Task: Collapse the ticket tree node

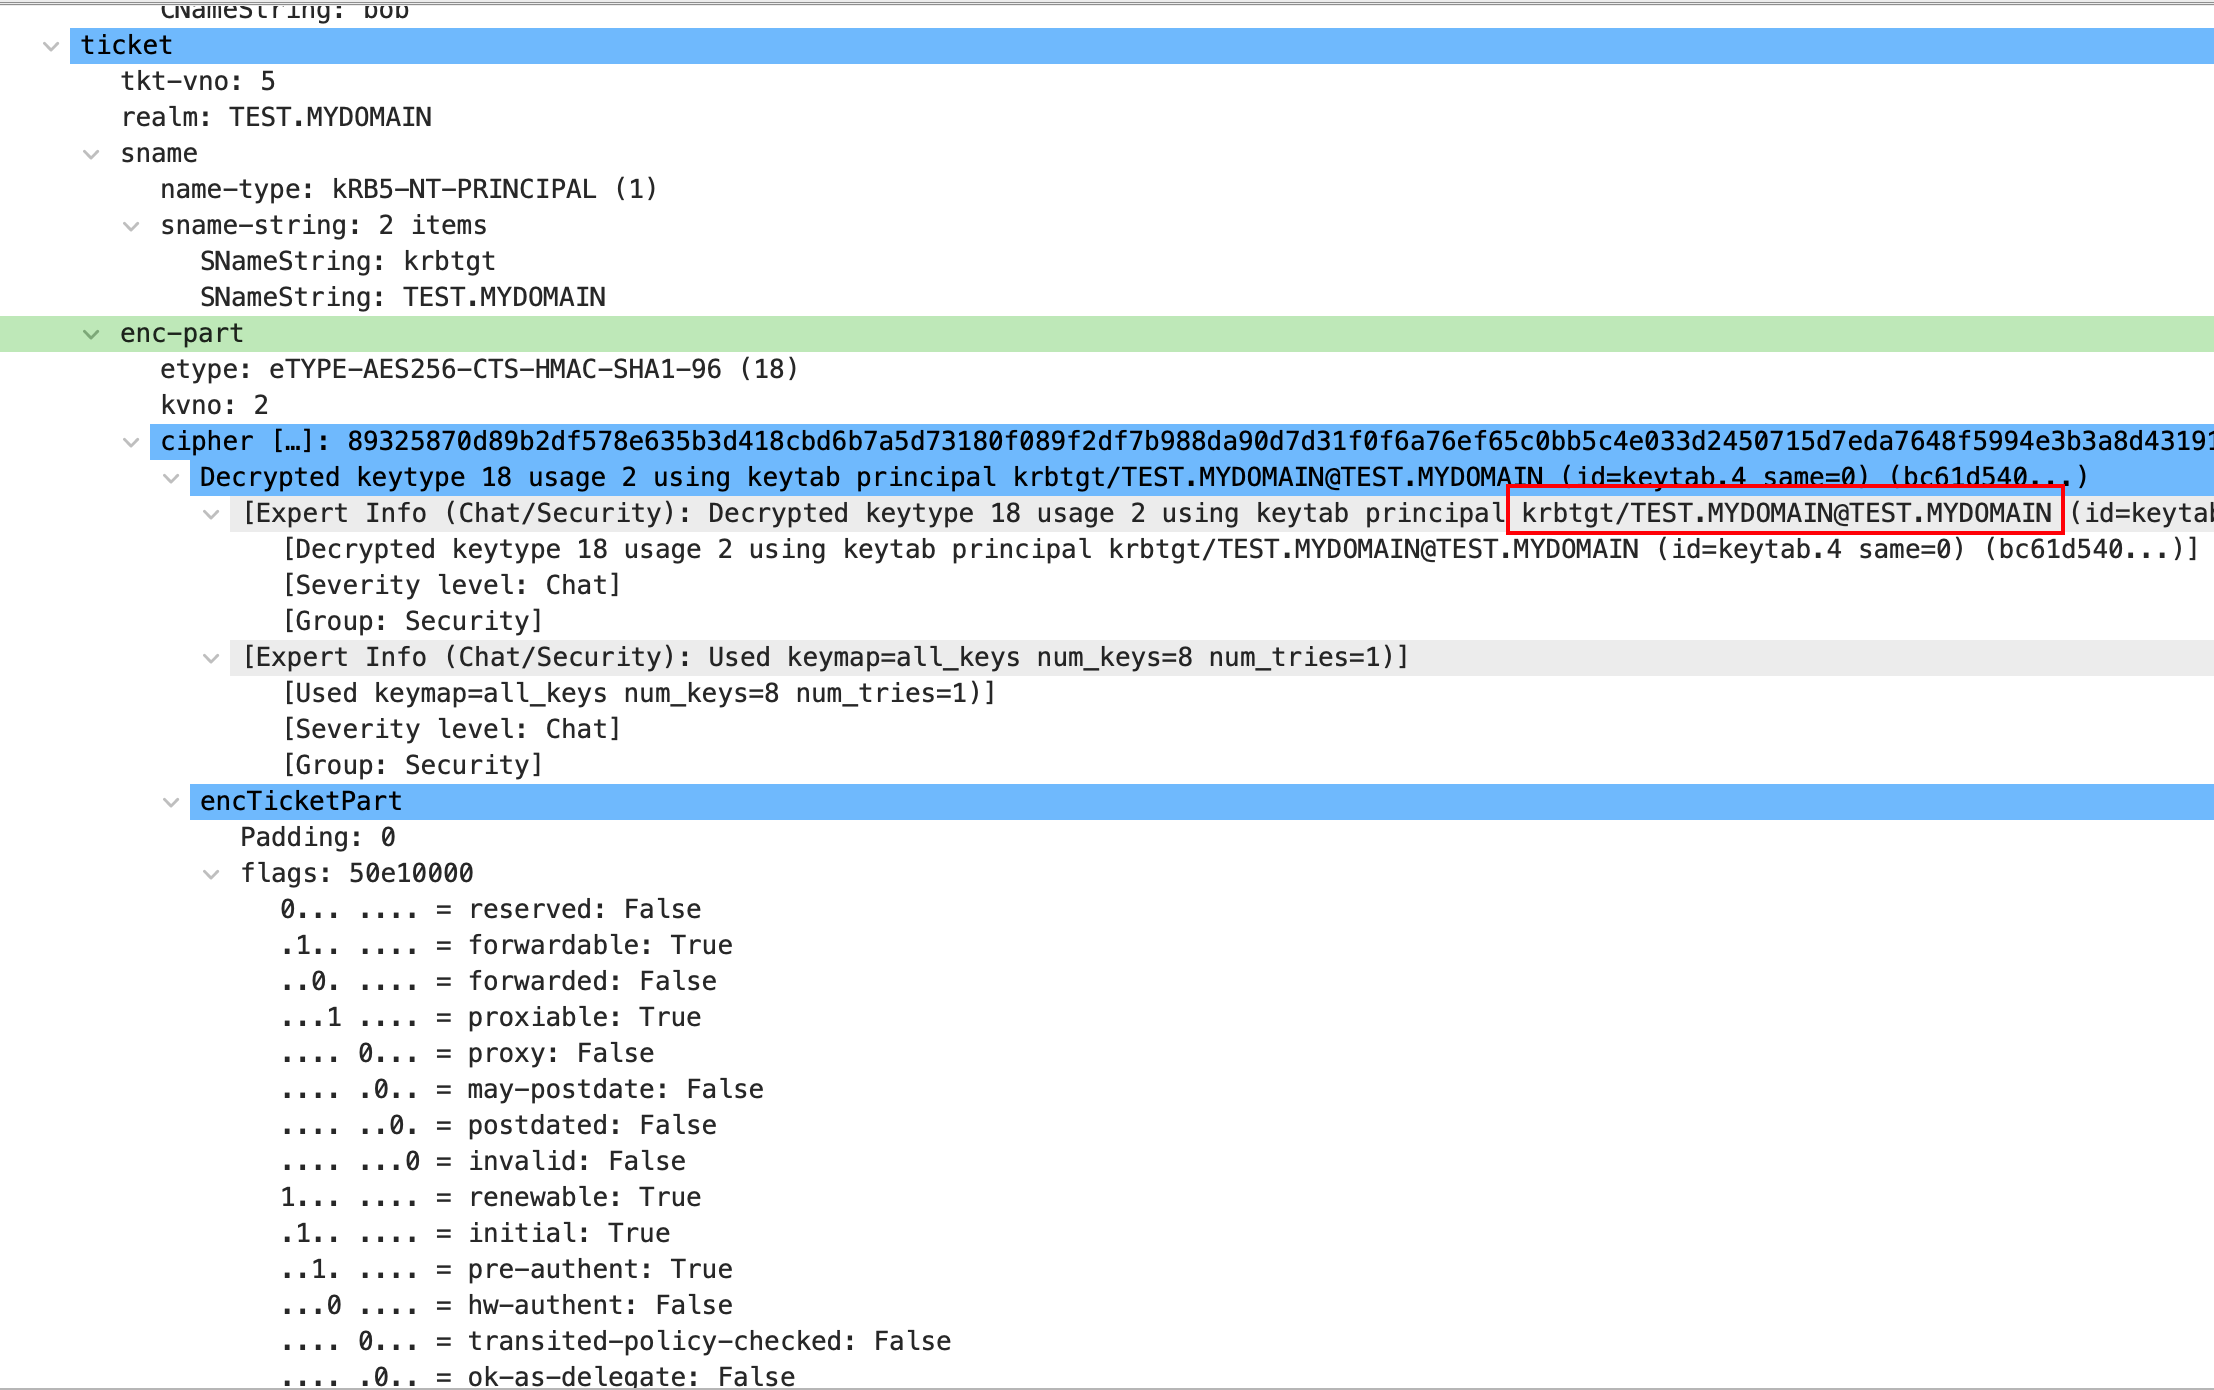Action: point(51,46)
